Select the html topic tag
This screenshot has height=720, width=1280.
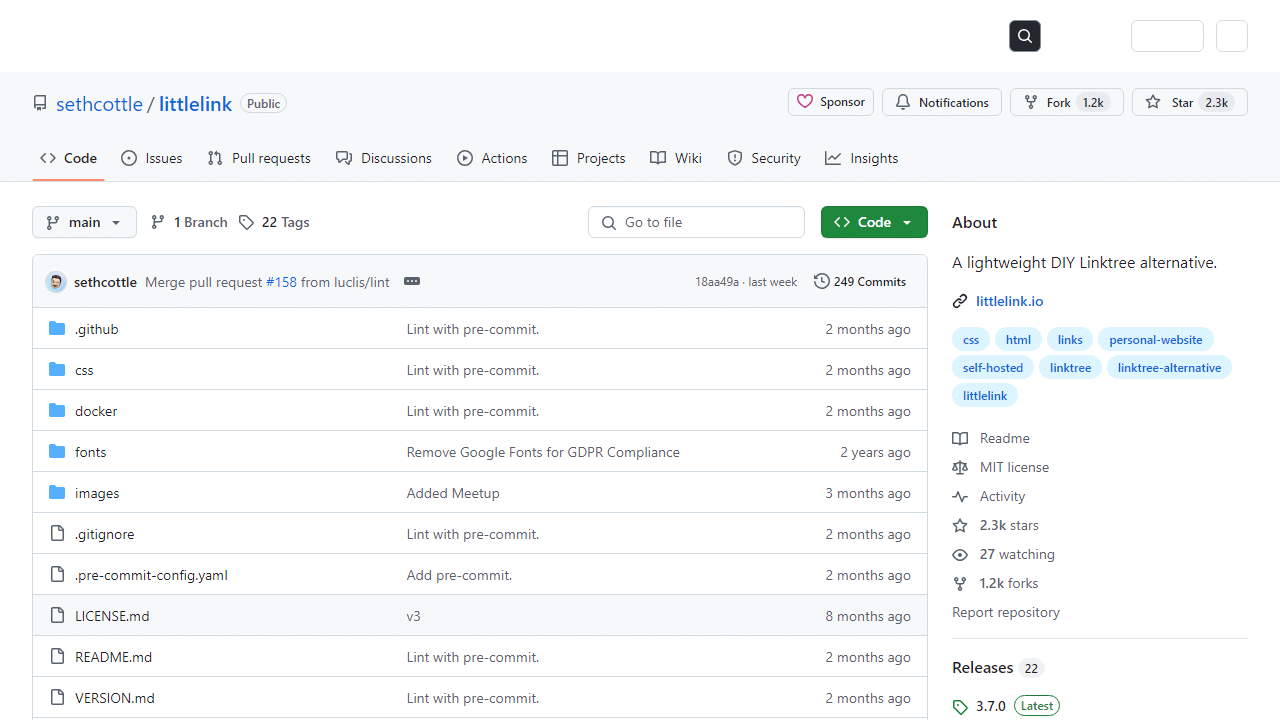tap(1018, 340)
